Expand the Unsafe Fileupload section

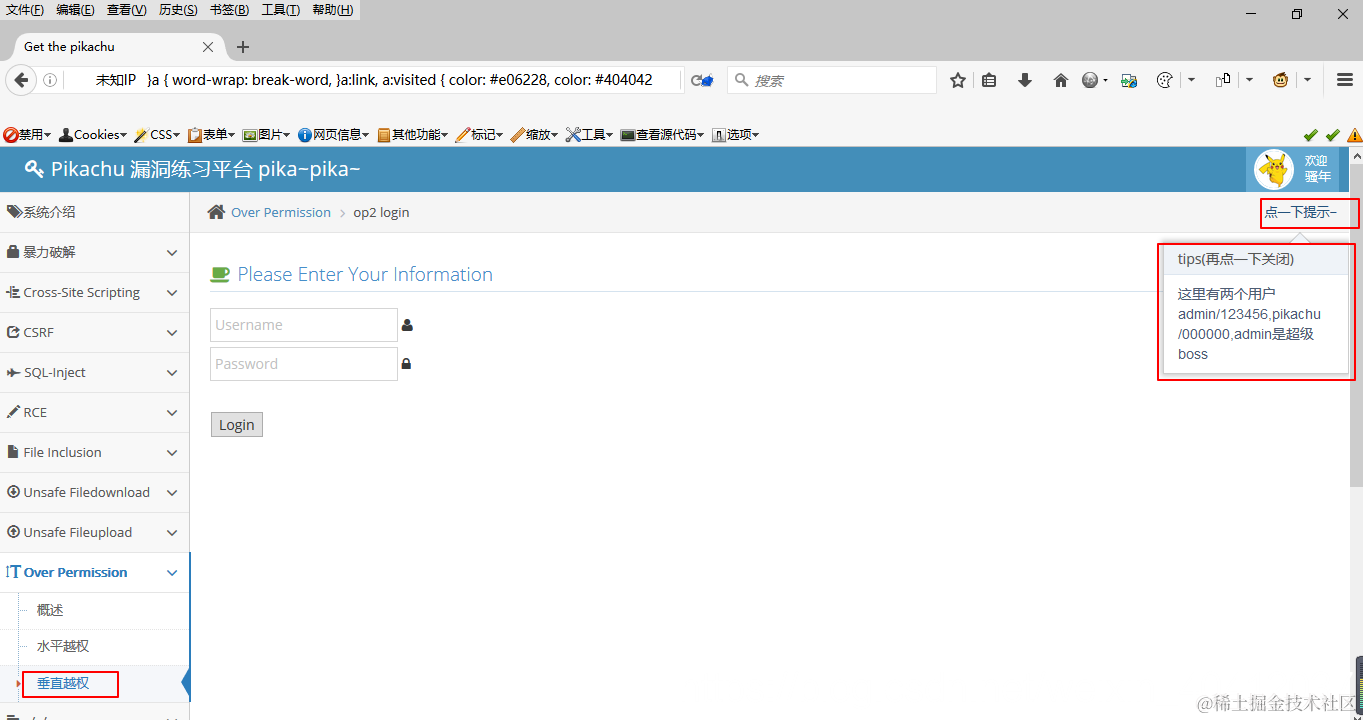[x=94, y=532]
